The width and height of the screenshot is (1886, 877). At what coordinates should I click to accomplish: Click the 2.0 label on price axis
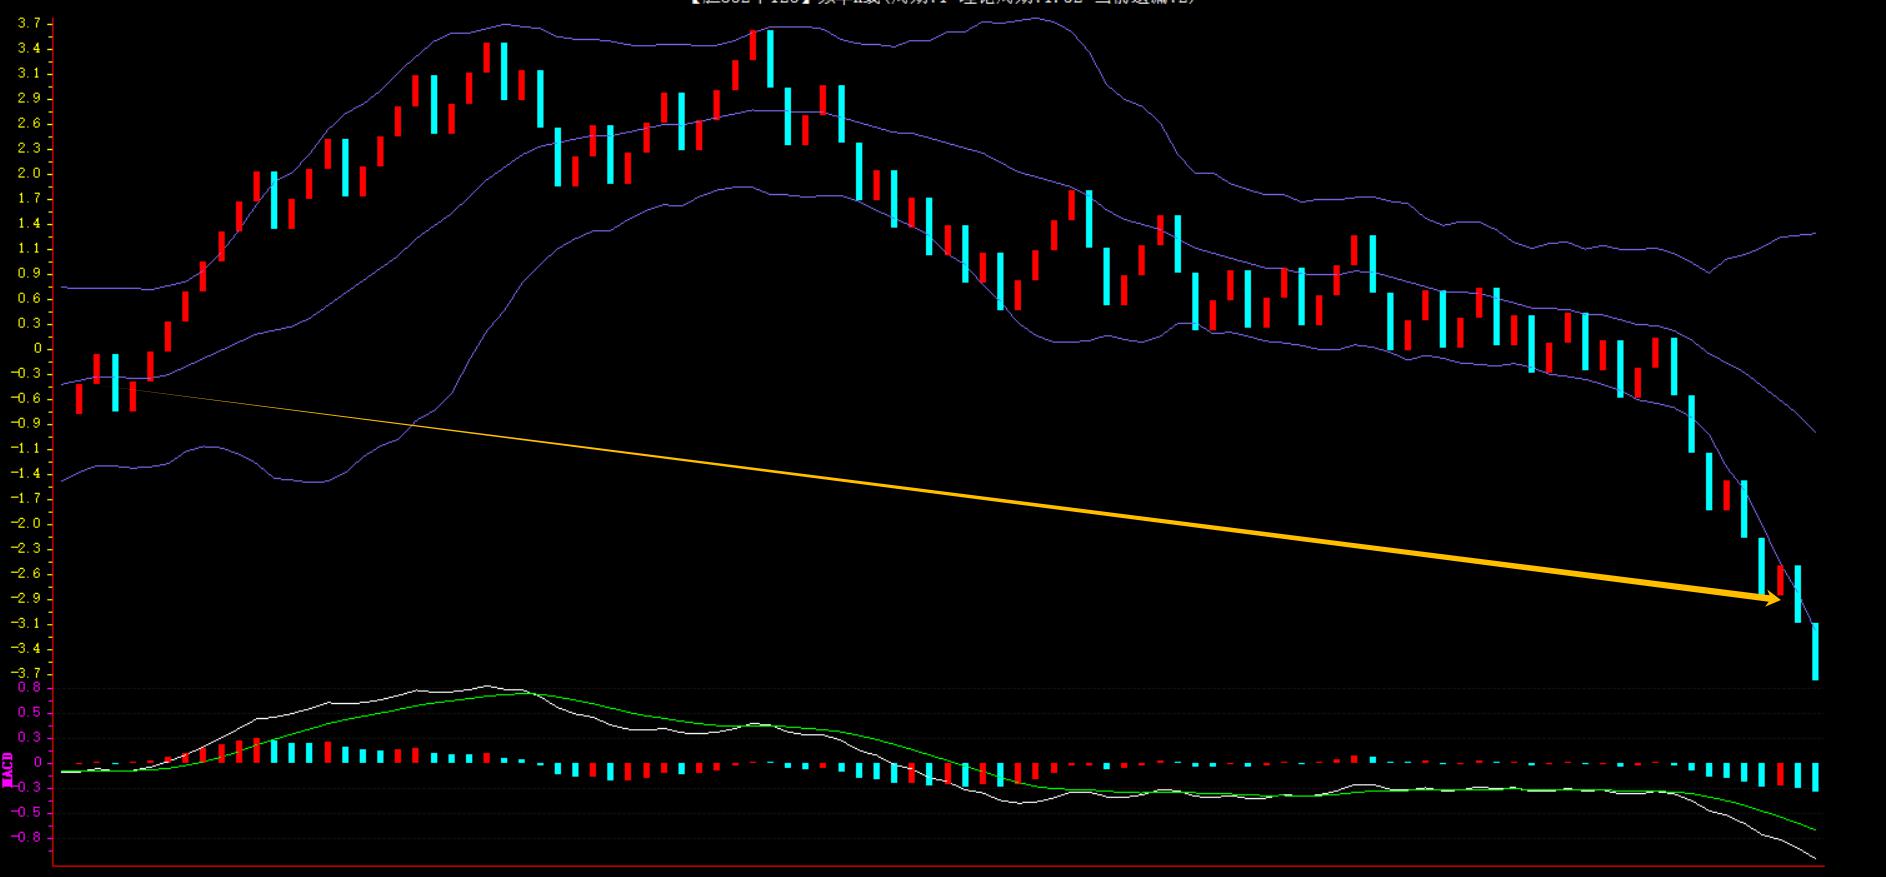[x=29, y=173]
